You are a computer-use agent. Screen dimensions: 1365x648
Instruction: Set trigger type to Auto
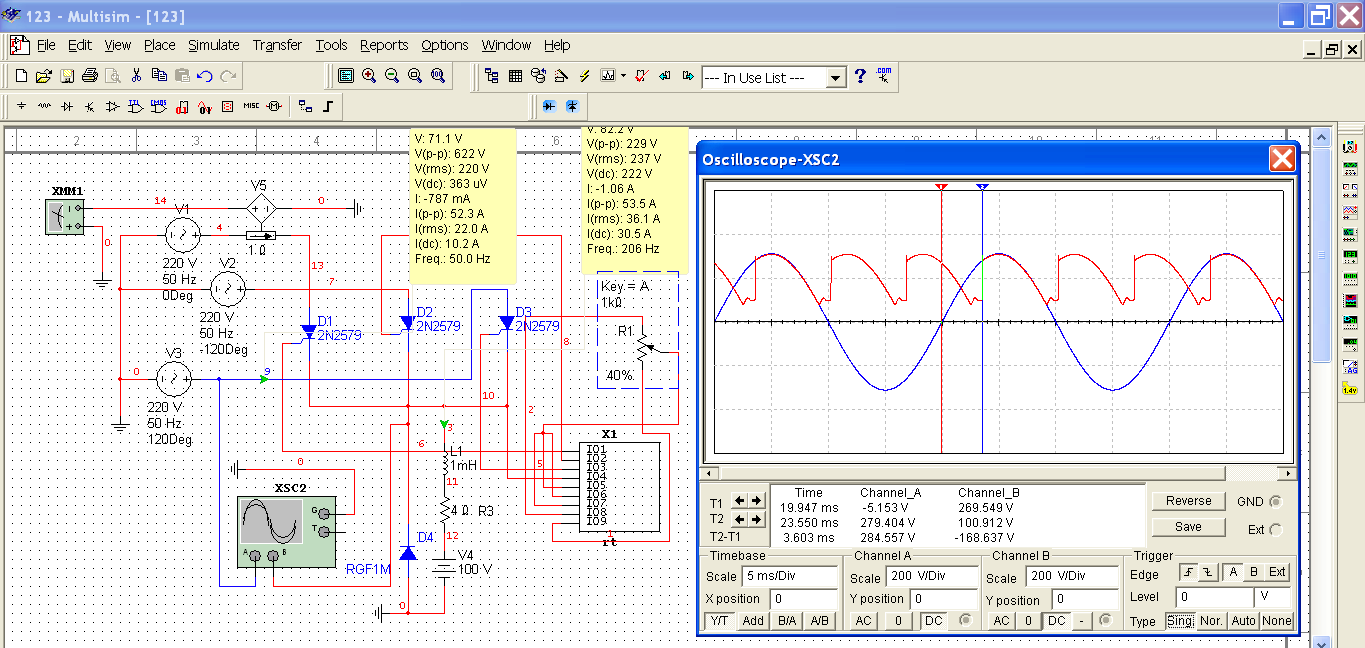(x=1244, y=621)
